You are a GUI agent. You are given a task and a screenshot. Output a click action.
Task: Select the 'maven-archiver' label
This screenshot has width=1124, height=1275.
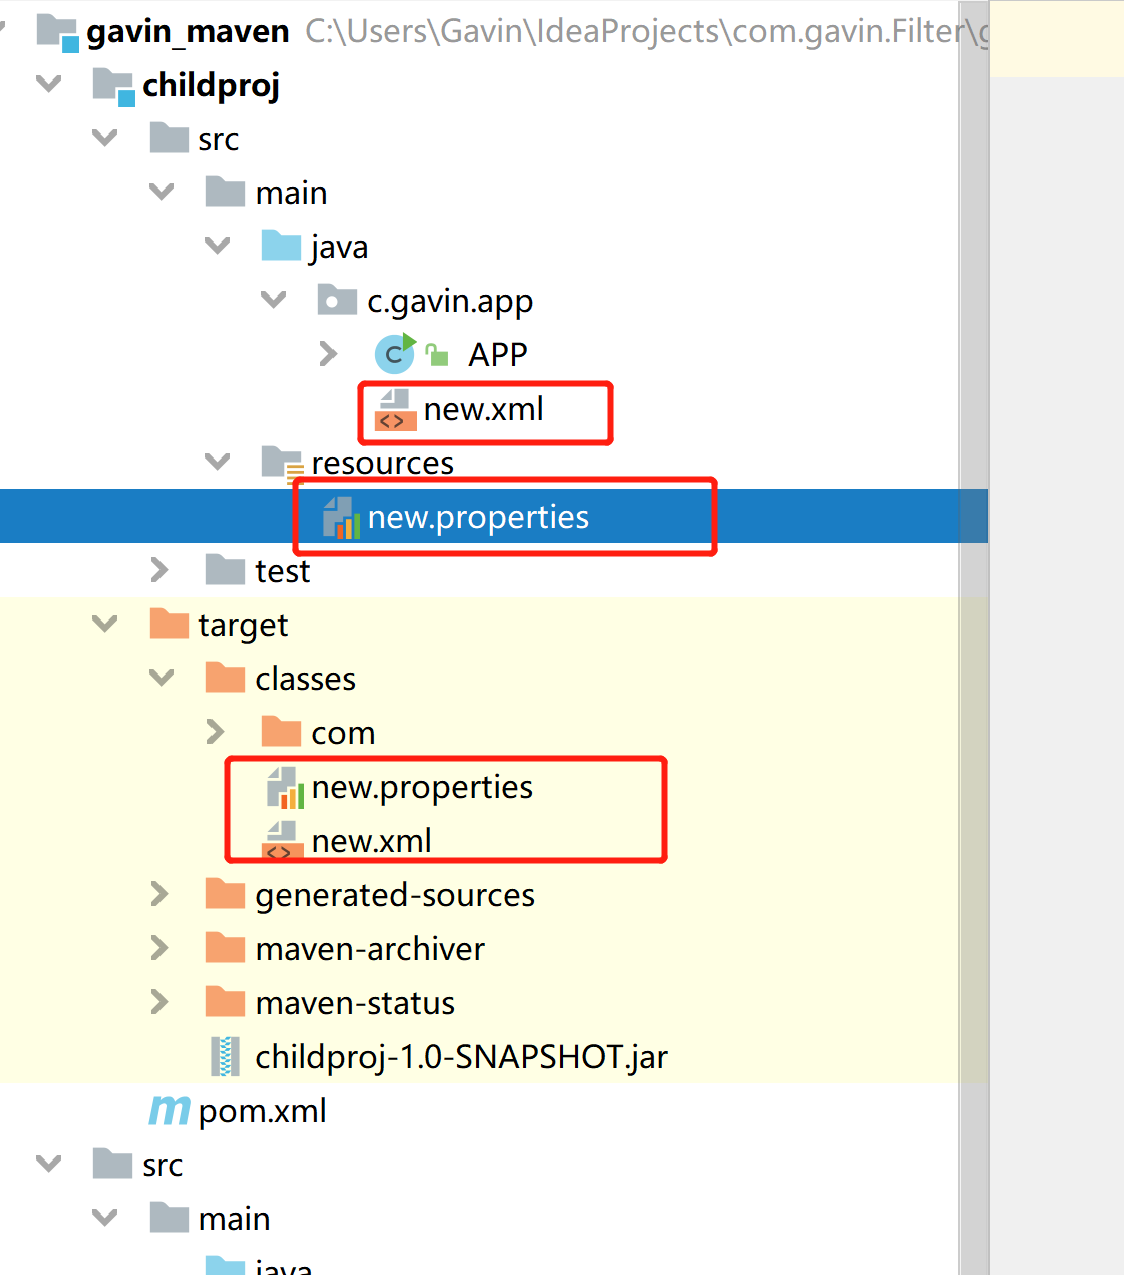coord(370,948)
